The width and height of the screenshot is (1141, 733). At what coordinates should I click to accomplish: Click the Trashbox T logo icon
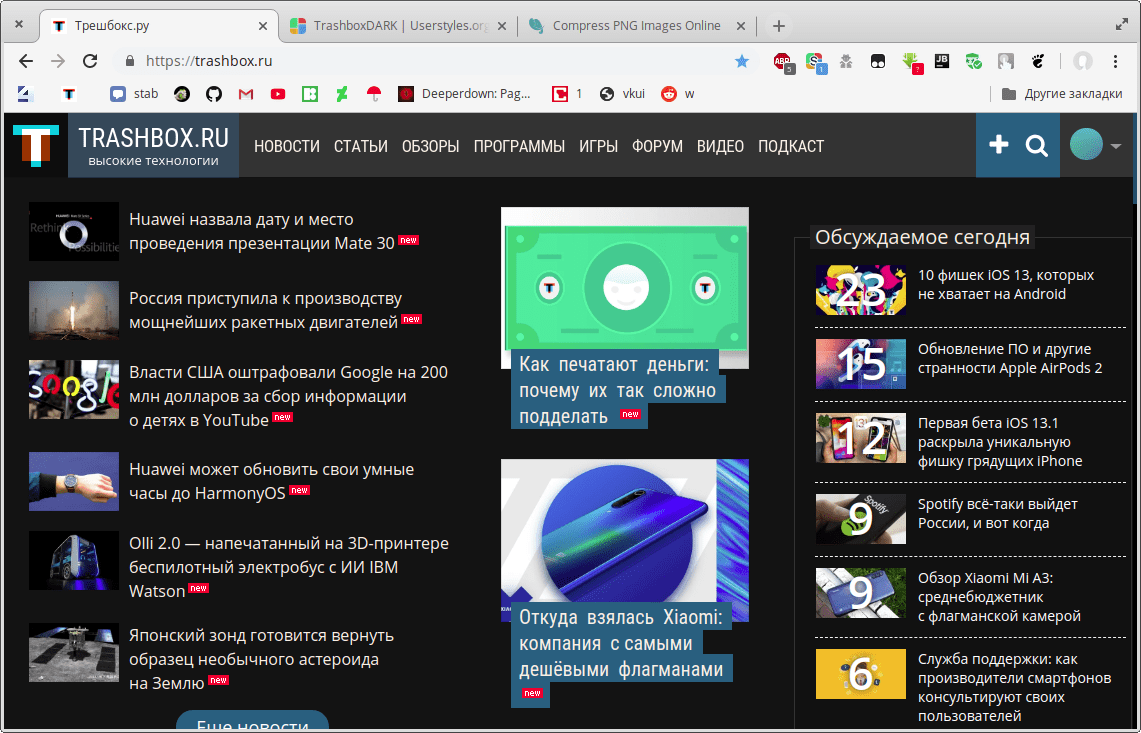pos(34,146)
